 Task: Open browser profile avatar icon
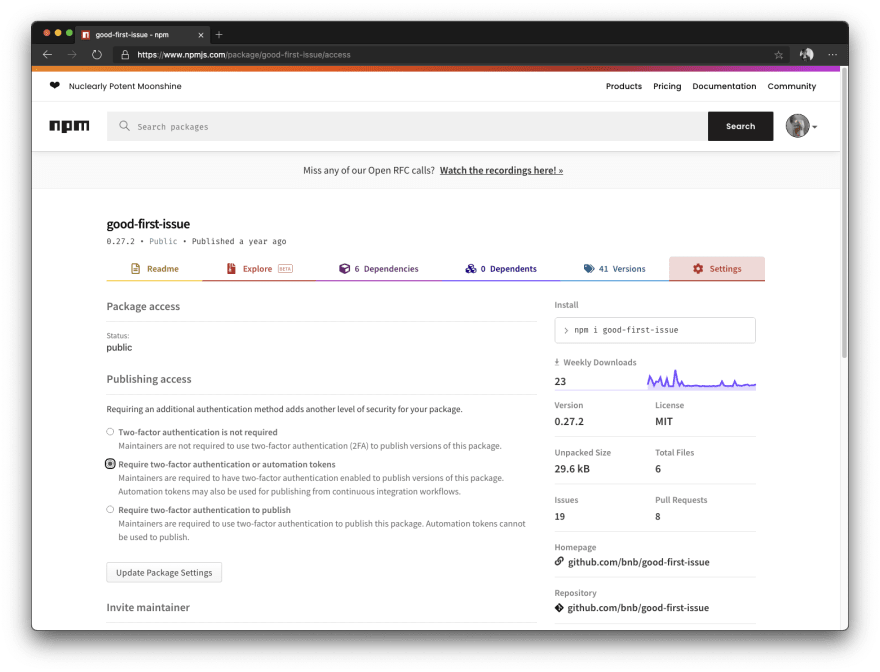[806, 54]
